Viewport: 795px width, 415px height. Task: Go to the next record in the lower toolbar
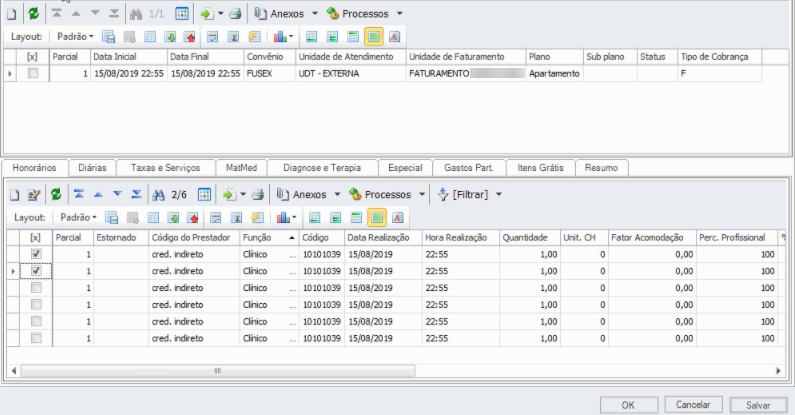pos(117,194)
